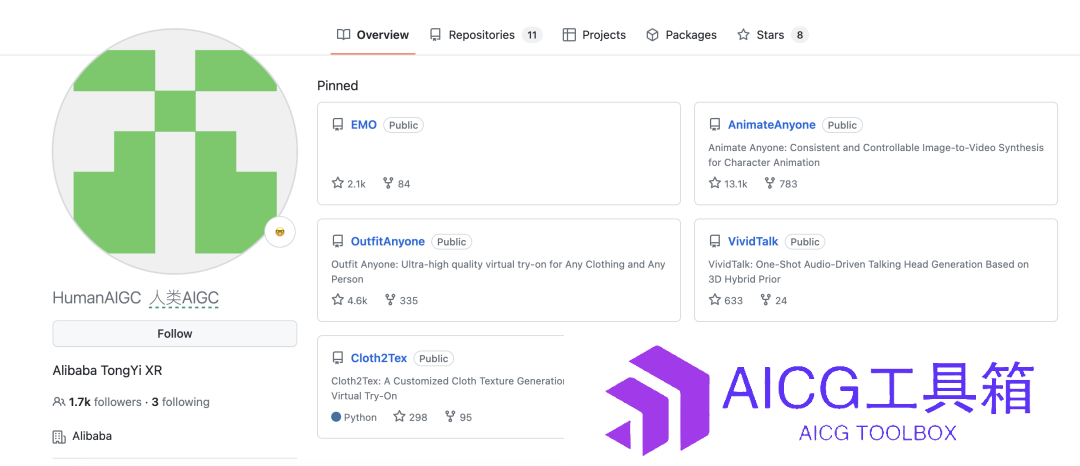Click the HumanAIGC username text

[x=97, y=298]
